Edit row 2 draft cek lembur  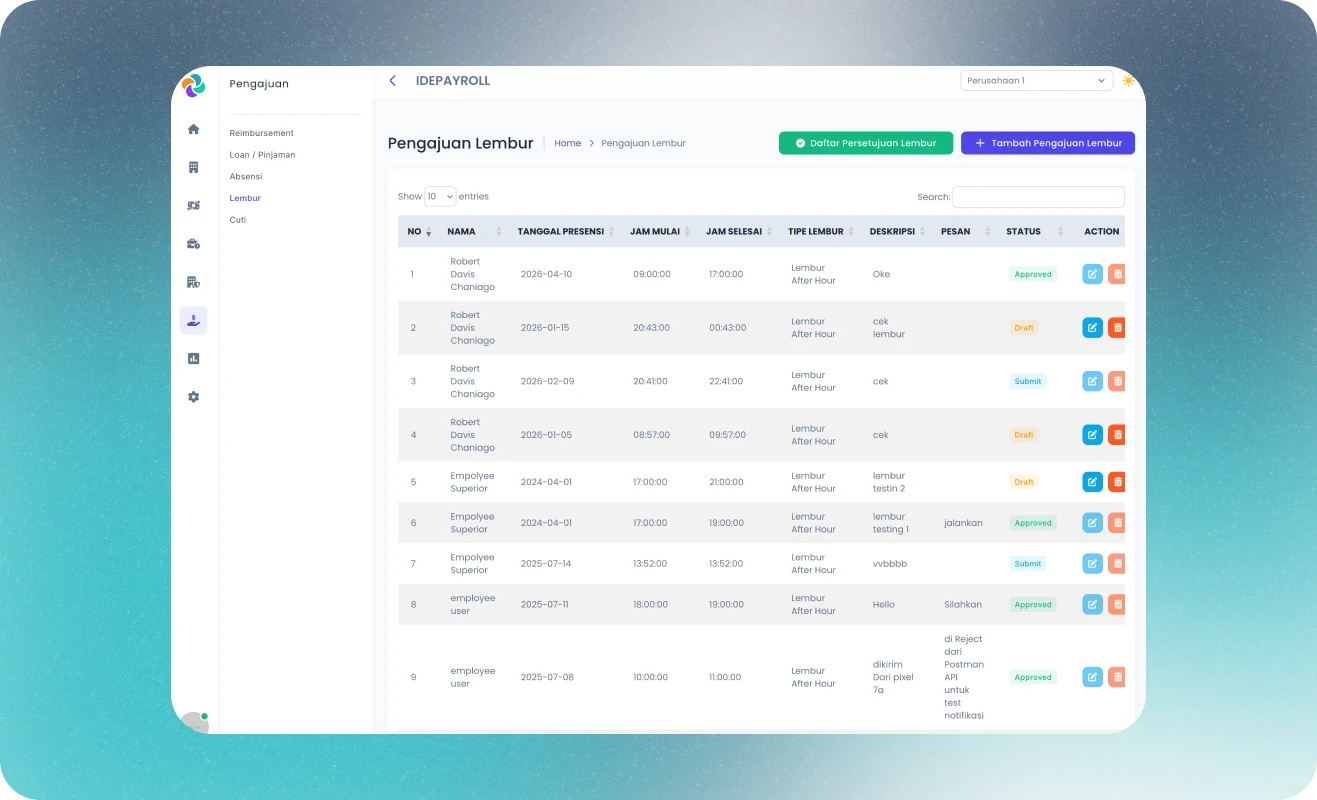tap(1093, 328)
